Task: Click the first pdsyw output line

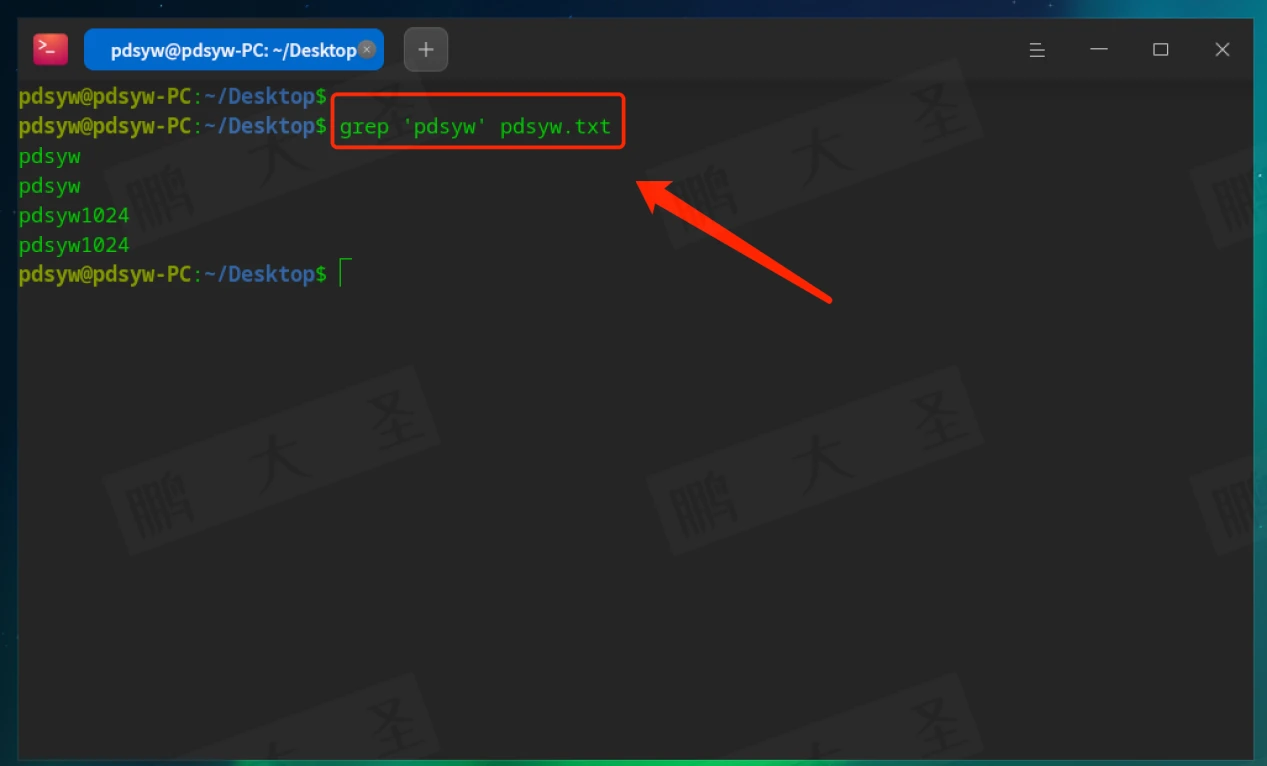Action: 50,157
